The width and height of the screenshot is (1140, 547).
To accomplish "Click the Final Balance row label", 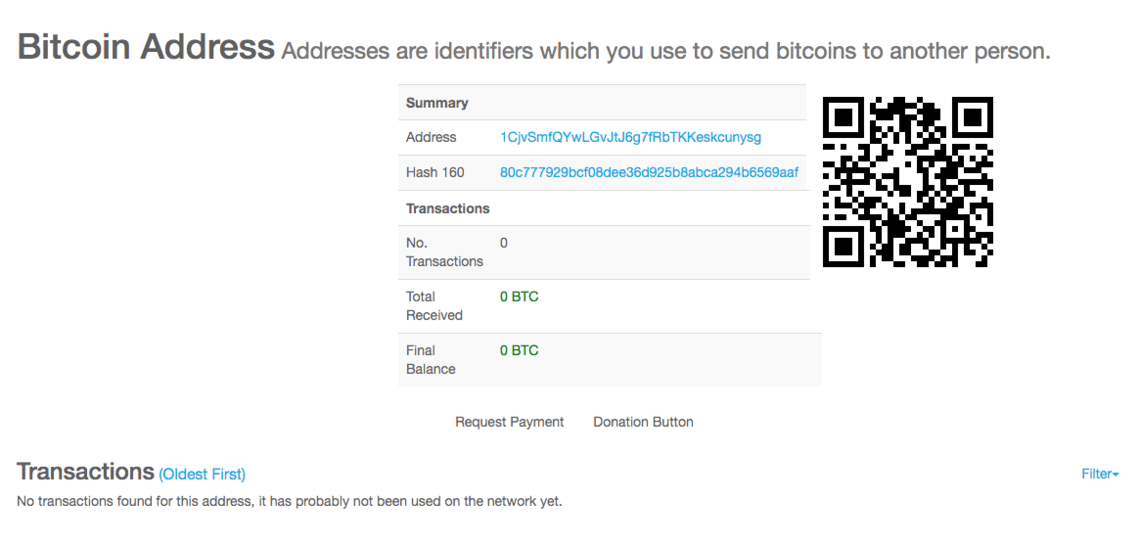I will coord(431,360).
